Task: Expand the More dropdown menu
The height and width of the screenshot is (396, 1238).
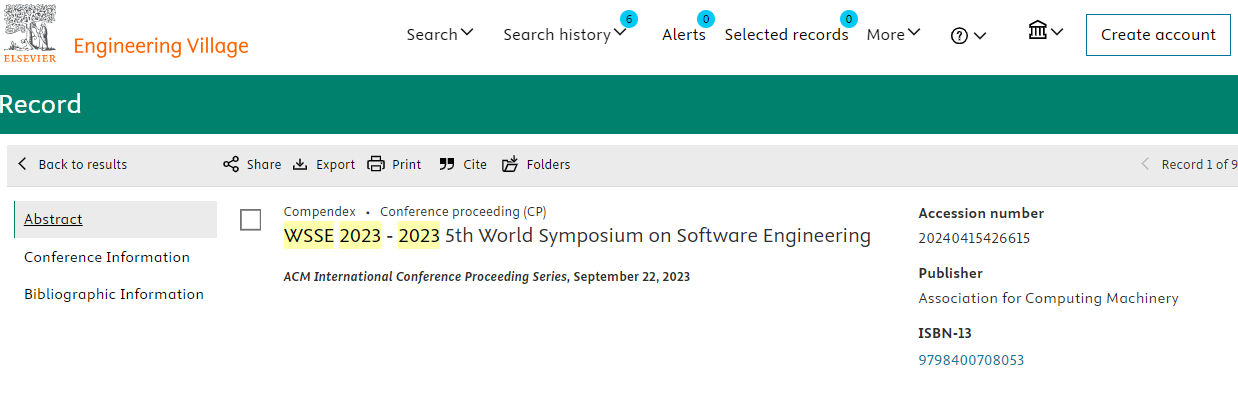Action: click(x=893, y=34)
